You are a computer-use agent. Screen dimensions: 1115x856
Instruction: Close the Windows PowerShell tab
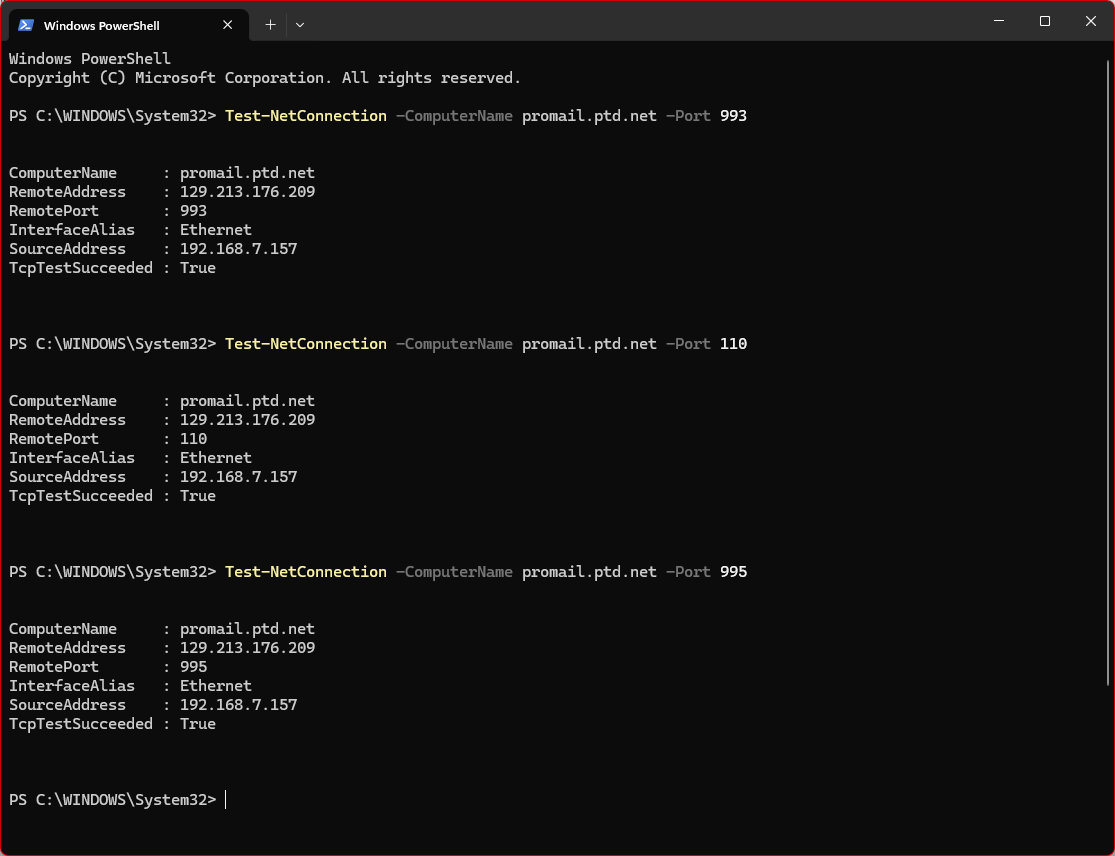(228, 25)
